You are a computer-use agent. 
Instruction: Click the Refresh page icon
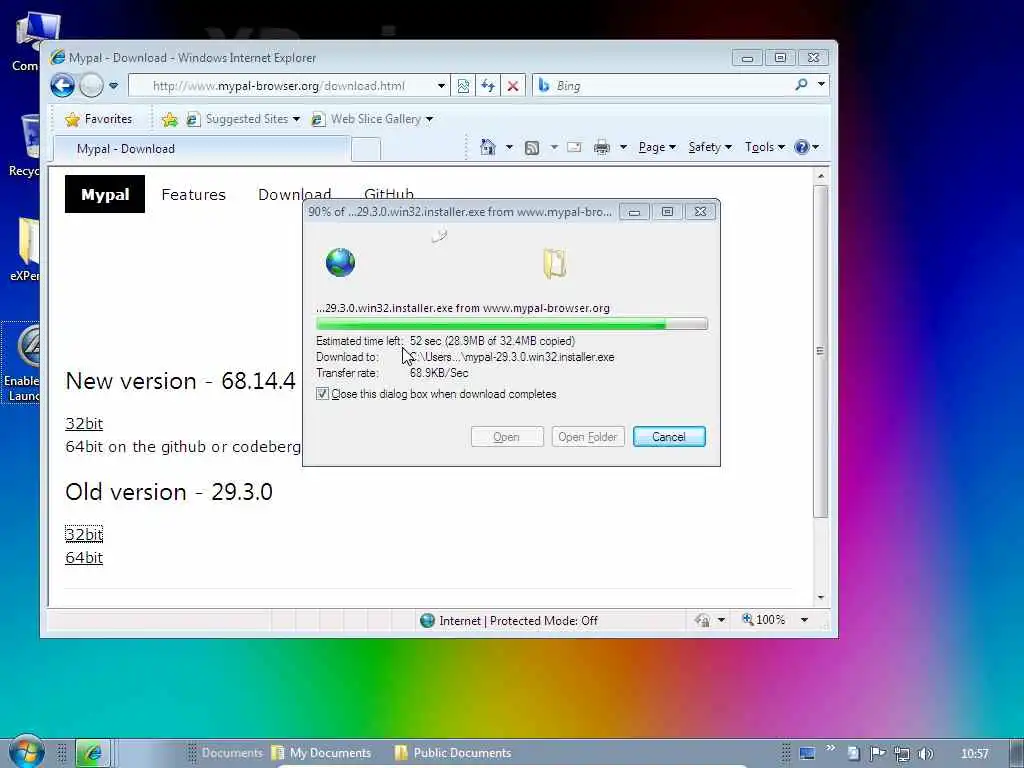[488, 86]
